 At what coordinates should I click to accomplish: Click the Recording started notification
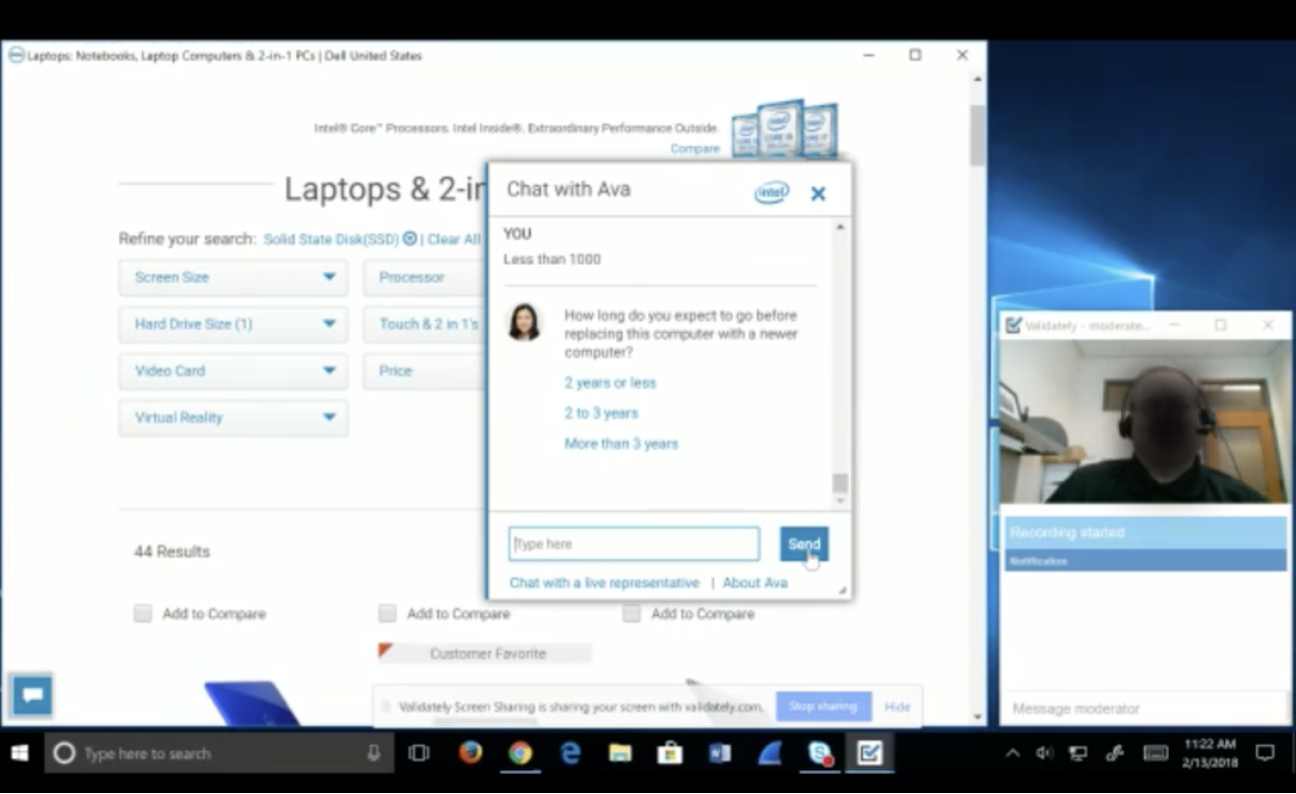pos(1145,543)
